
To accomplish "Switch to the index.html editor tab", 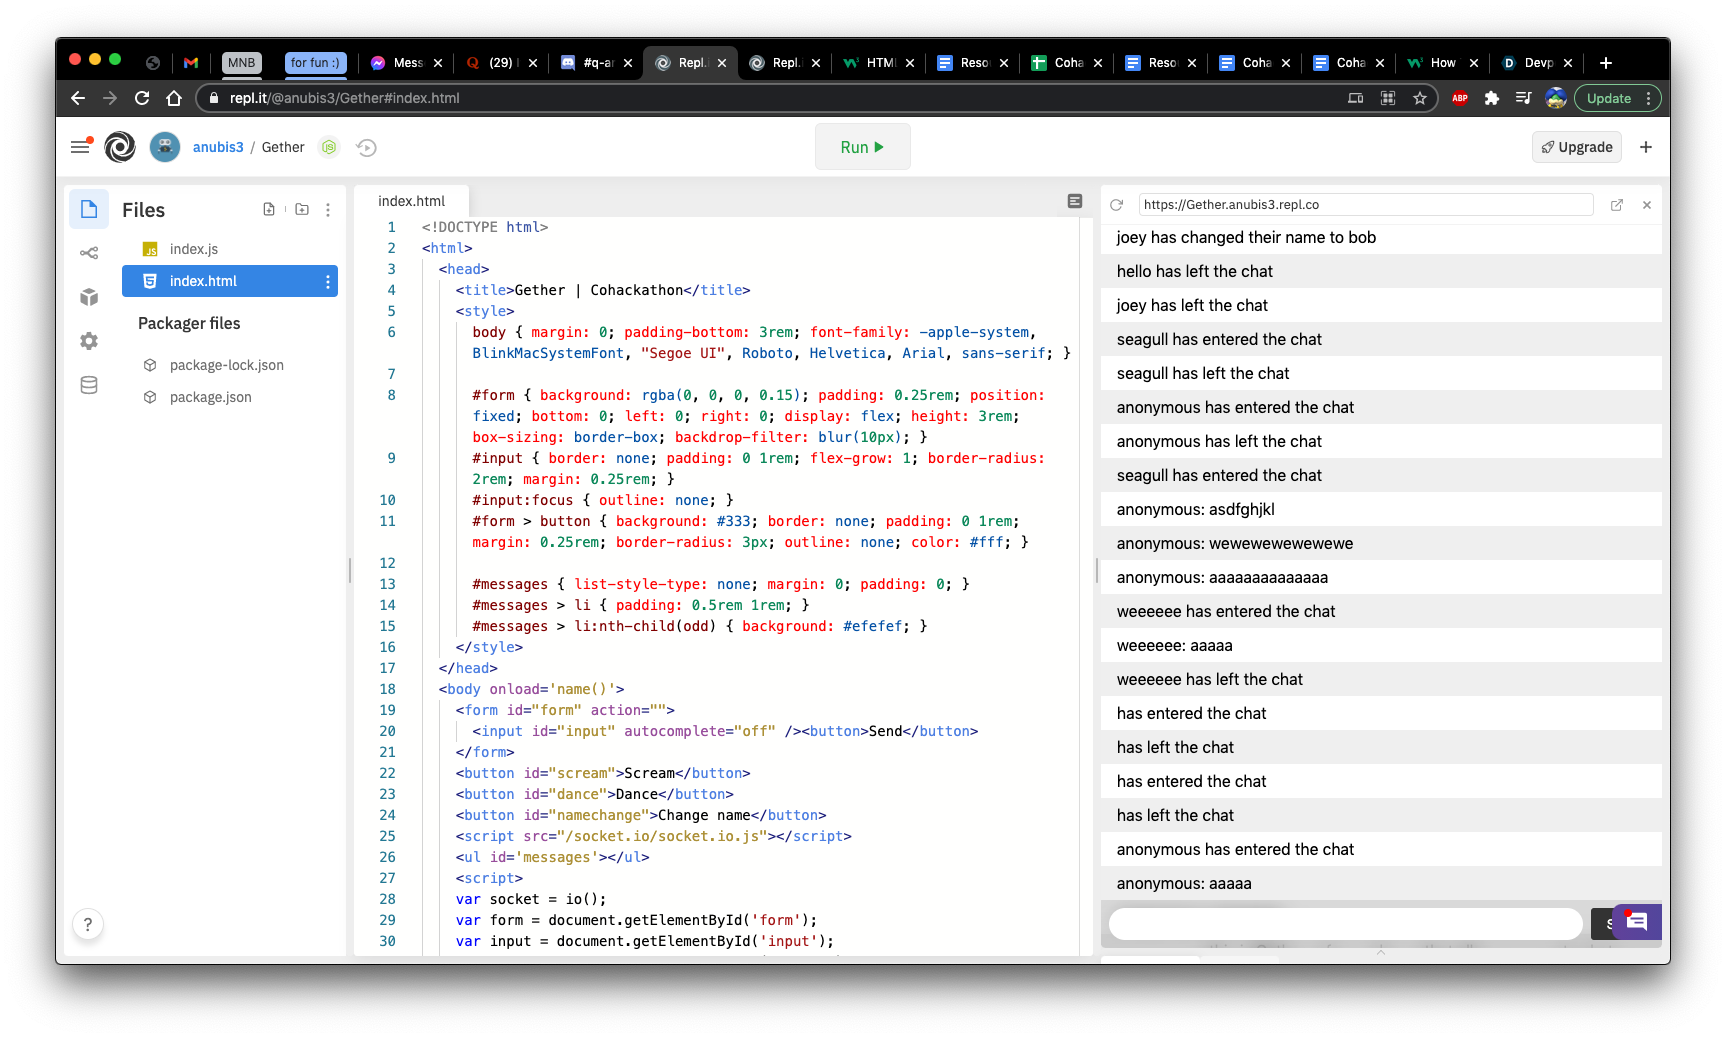I will pyautogui.click(x=412, y=201).
